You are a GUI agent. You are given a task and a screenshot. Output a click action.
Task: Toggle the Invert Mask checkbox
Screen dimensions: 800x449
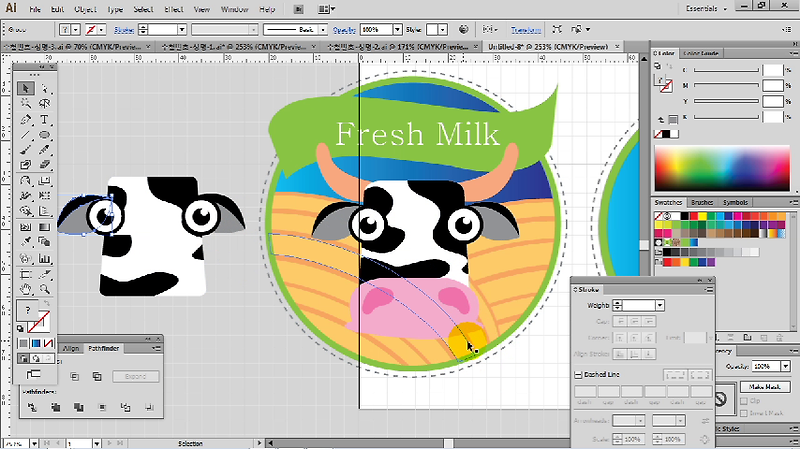(x=744, y=413)
